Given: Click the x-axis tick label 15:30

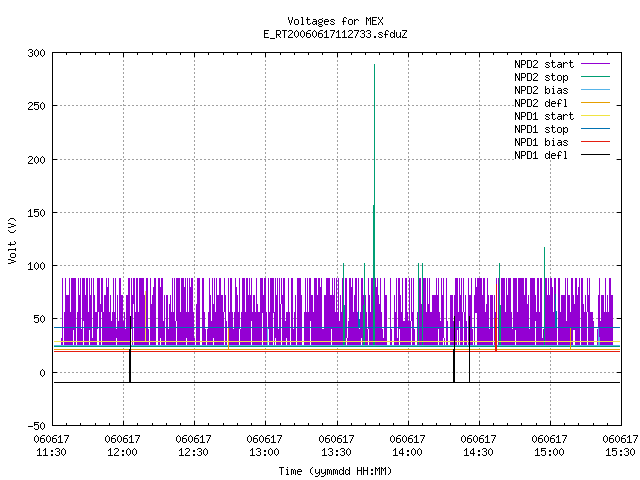Looking at the screenshot, I should coord(620,452).
